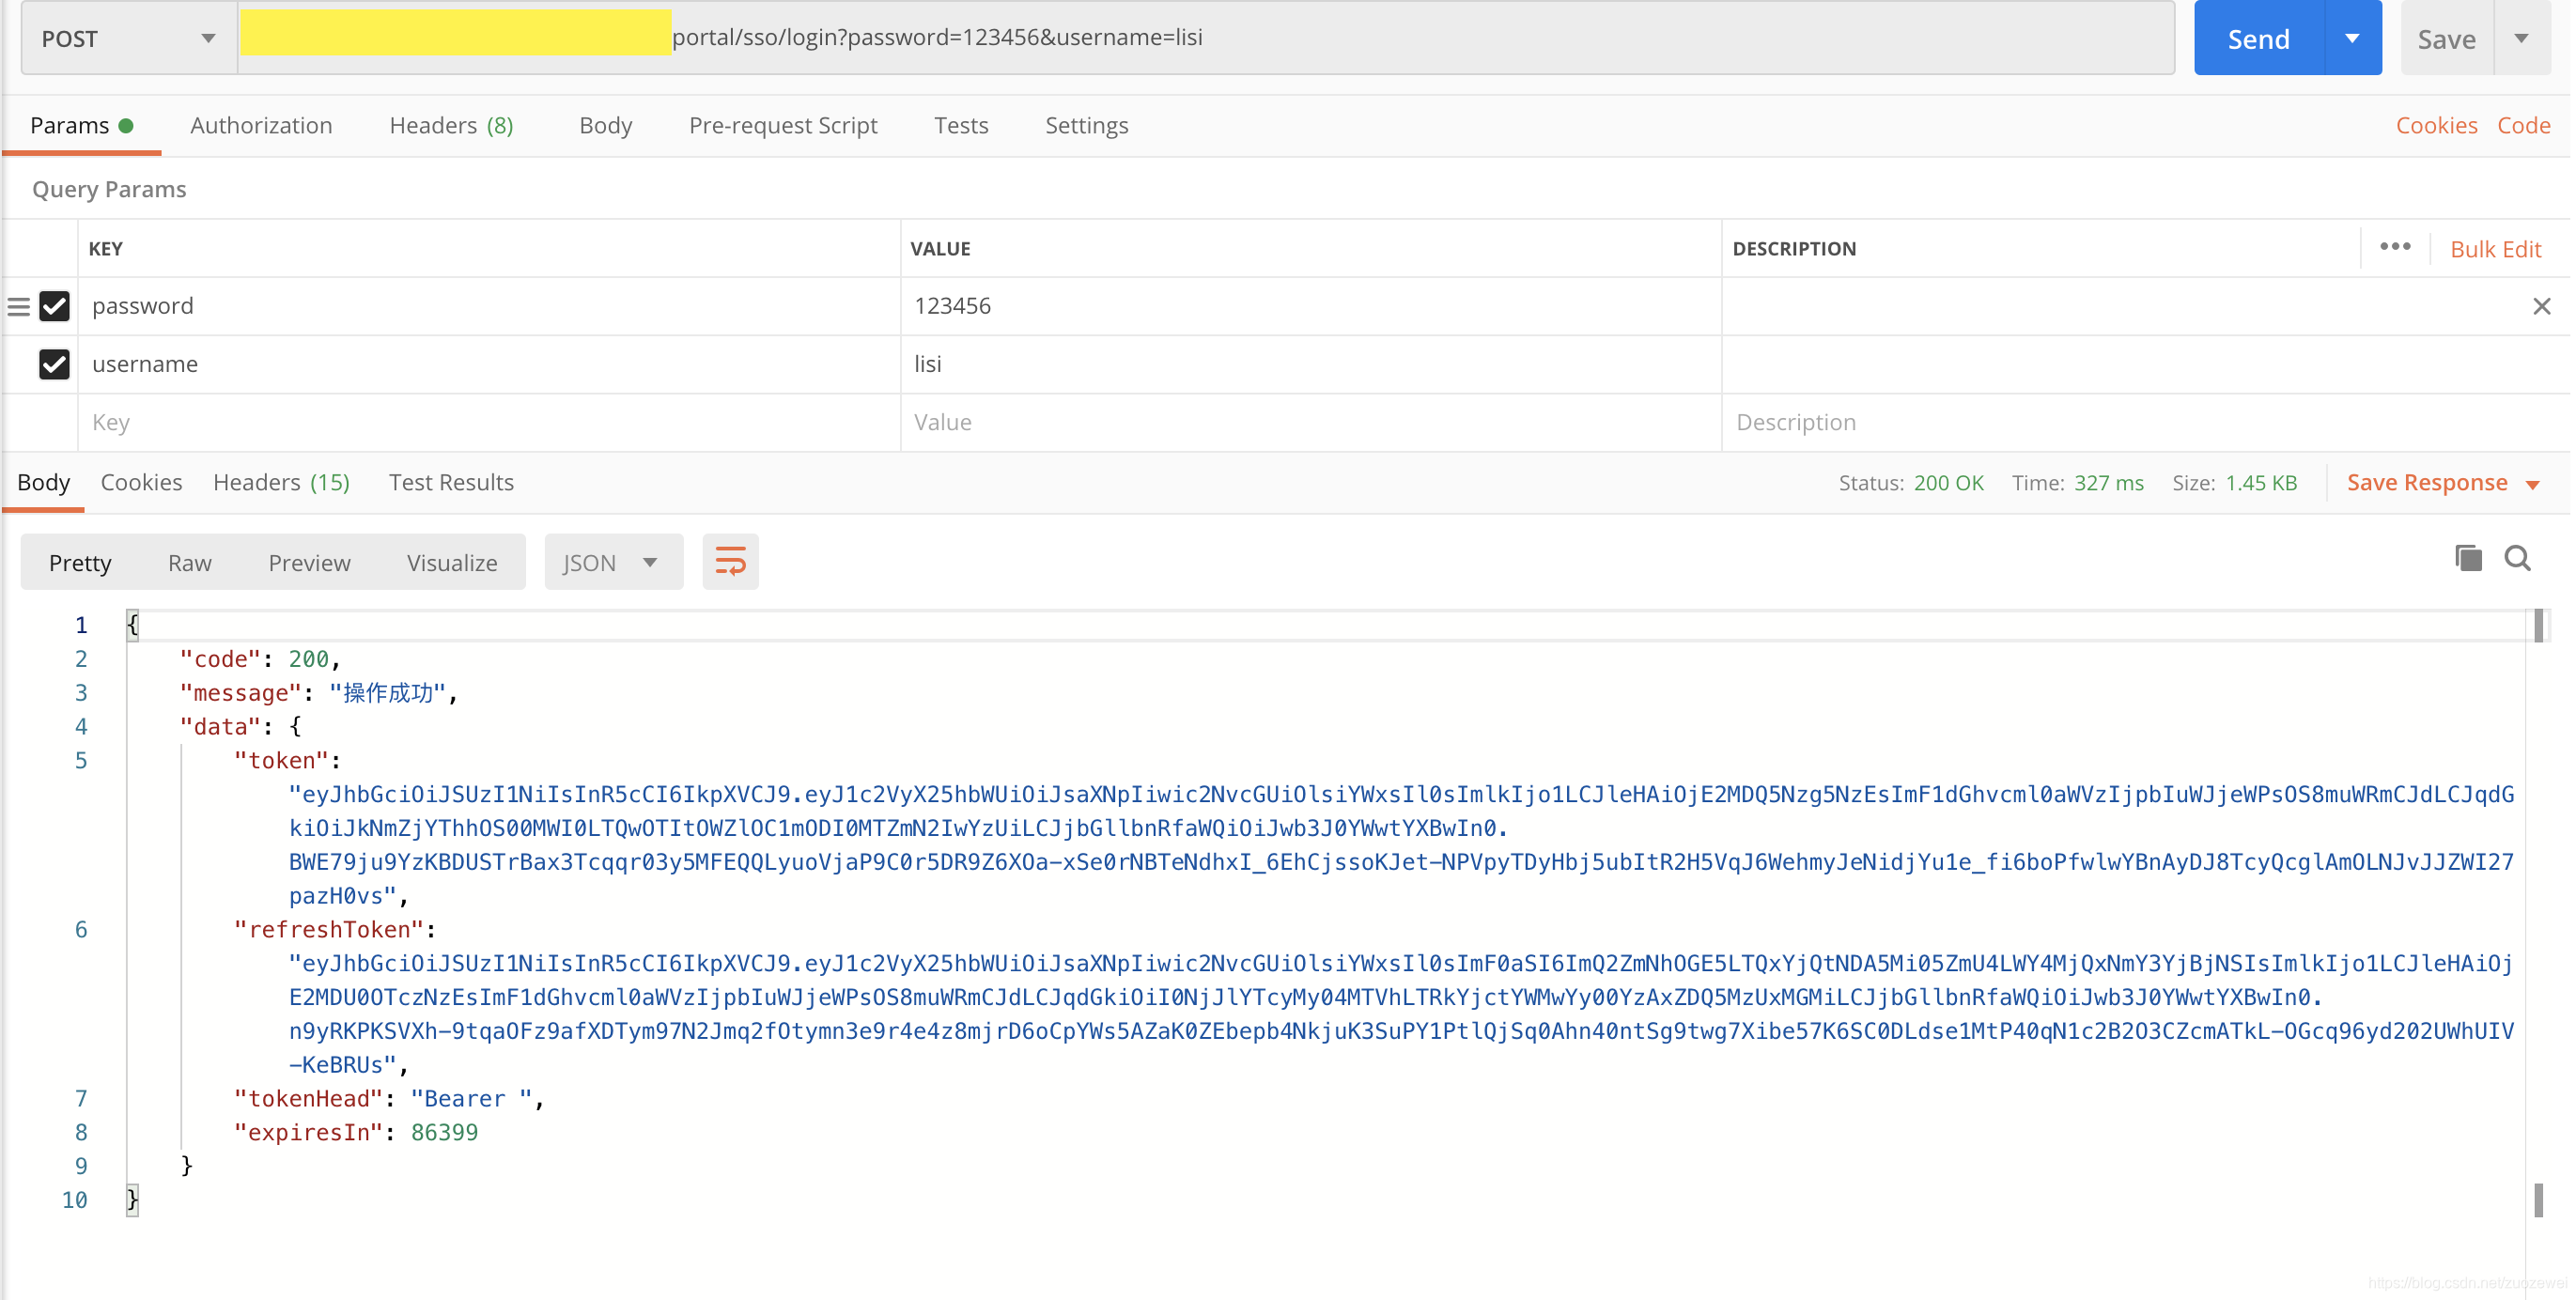Copy response body with clipboard icon
This screenshot has height=1300, width=2576.
pos(2468,558)
